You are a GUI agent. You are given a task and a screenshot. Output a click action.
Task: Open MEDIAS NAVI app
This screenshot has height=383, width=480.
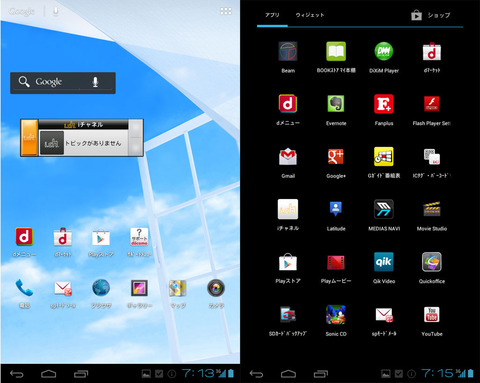[384, 209]
